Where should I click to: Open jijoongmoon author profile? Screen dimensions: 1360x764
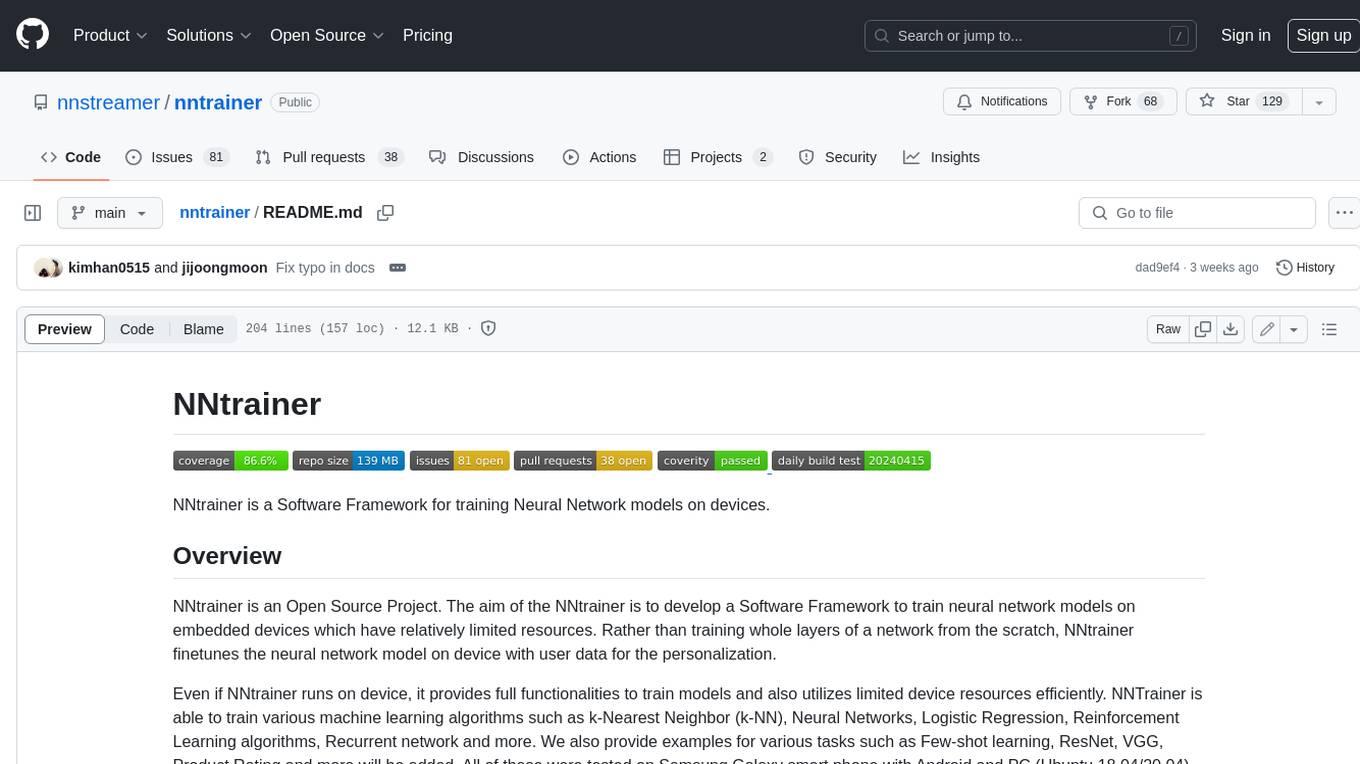(x=225, y=268)
